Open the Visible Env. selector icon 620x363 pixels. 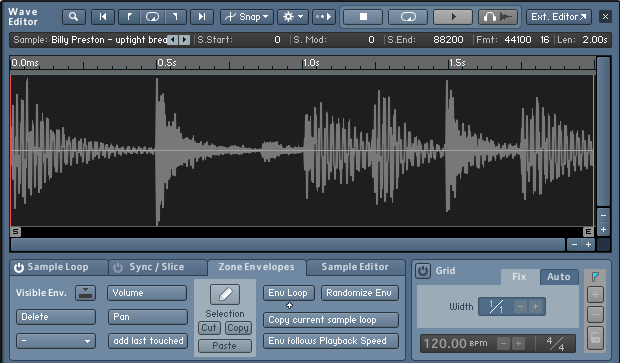coord(85,293)
